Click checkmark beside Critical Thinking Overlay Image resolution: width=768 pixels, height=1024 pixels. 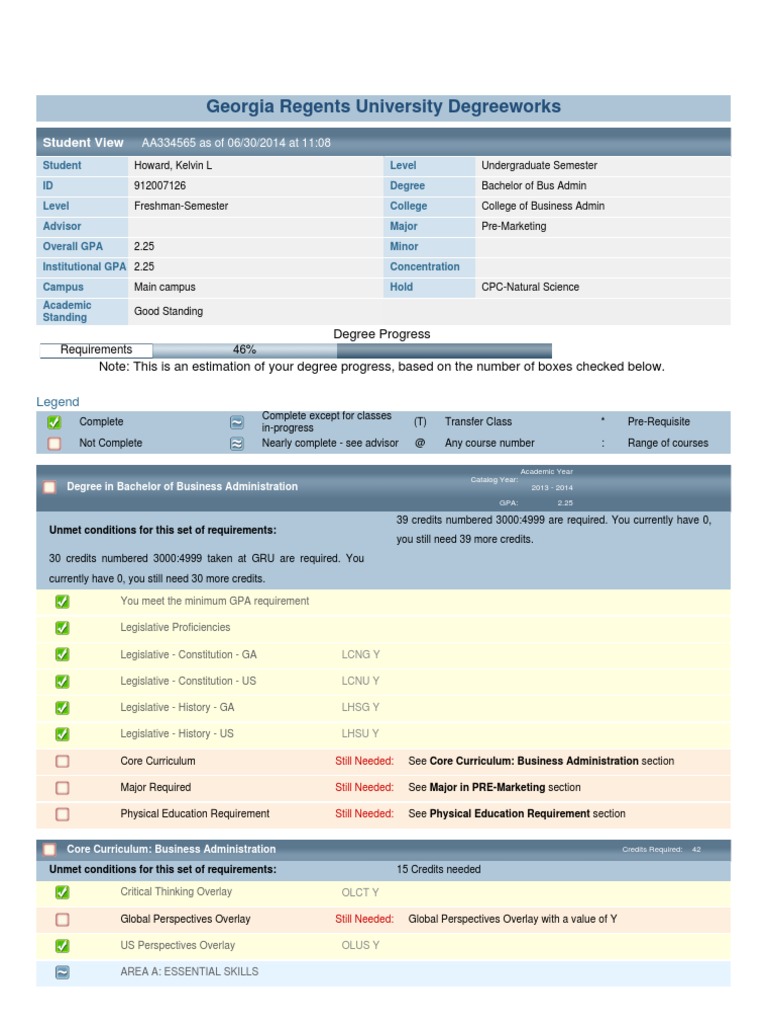pyautogui.click(x=62, y=892)
